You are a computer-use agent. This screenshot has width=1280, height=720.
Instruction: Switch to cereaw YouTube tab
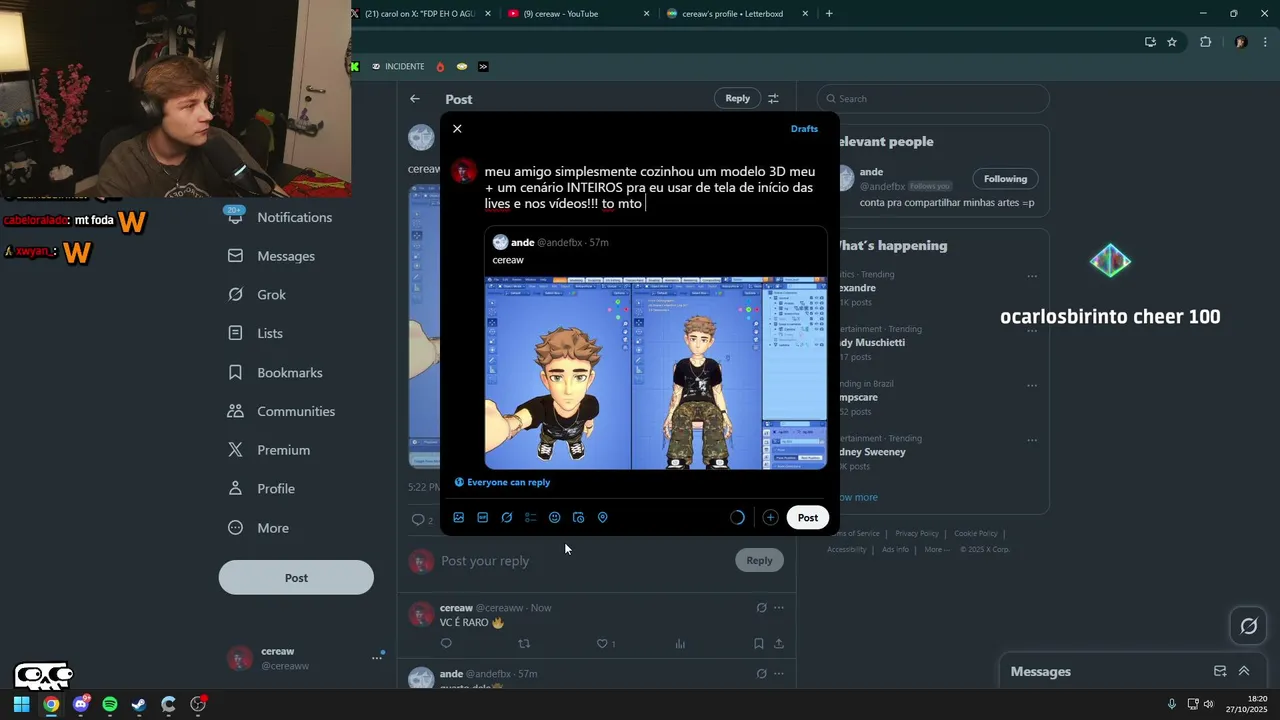tap(578, 14)
